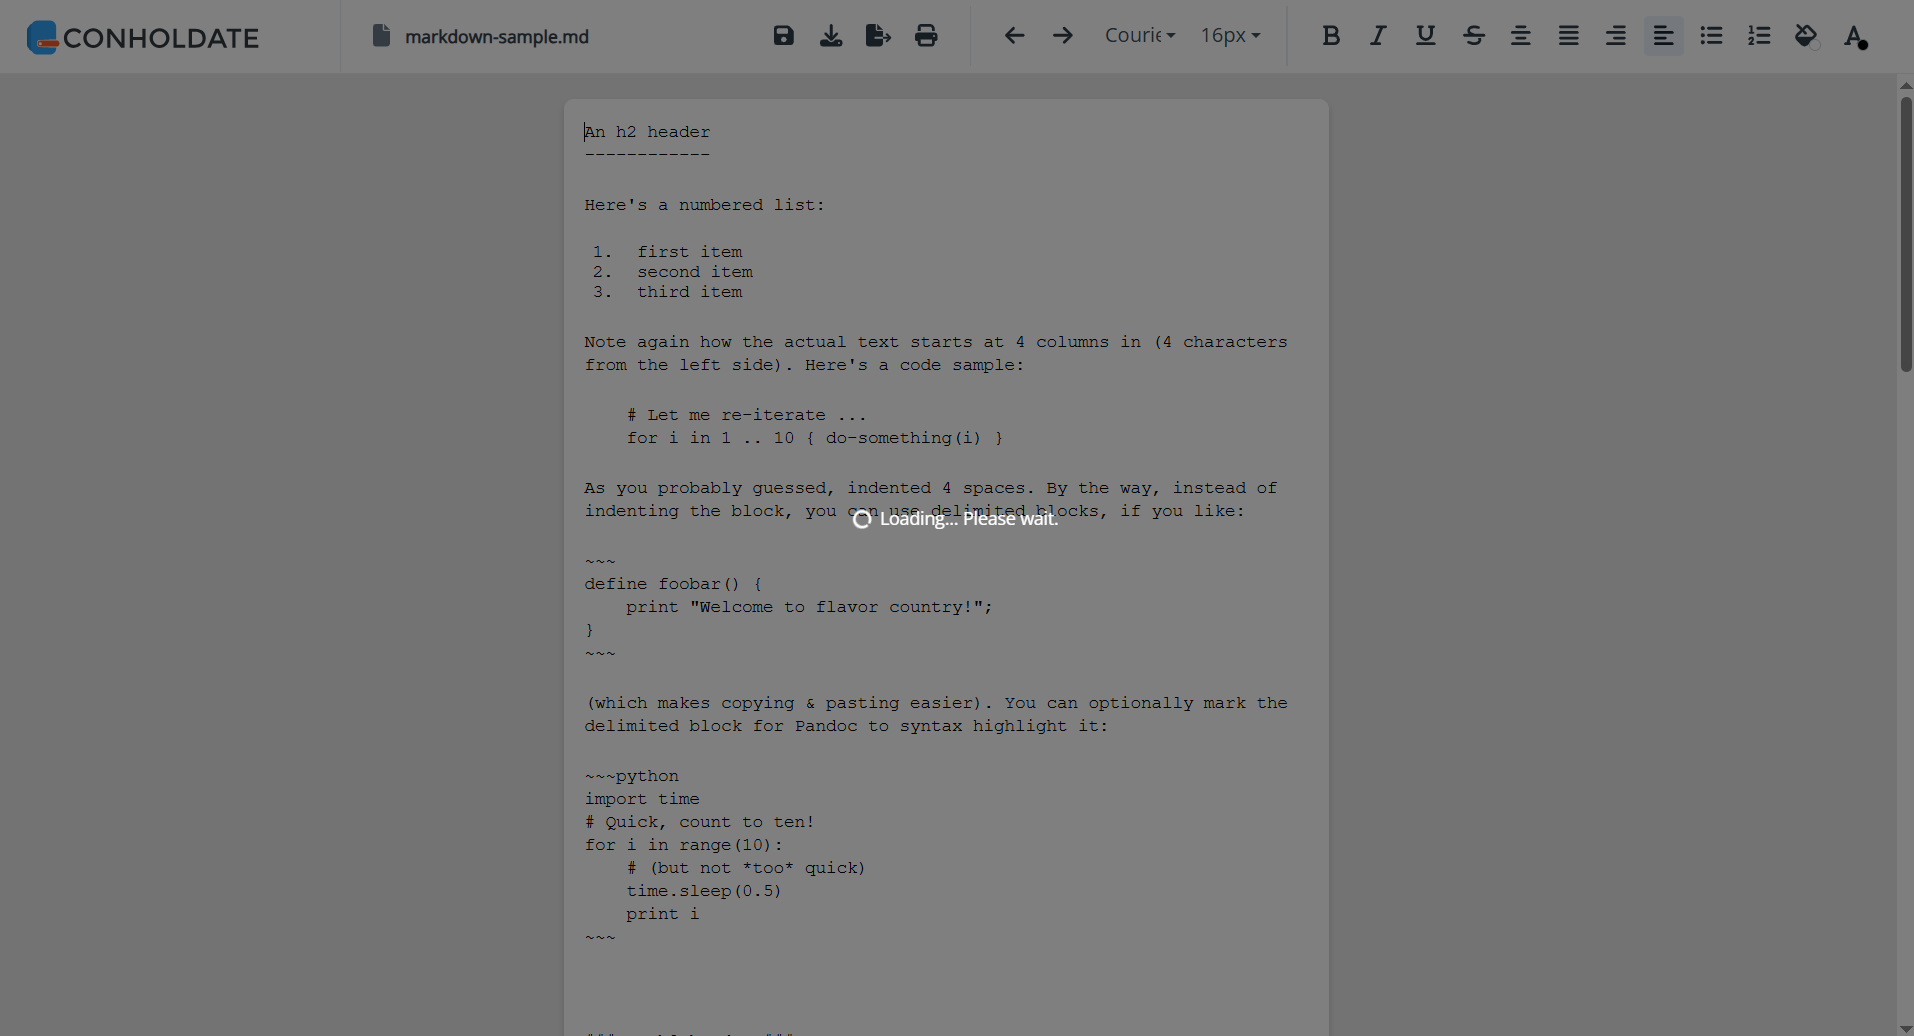The image size is (1914, 1036).
Task: Align text to the left
Action: pyautogui.click(x=1664, y=36)
